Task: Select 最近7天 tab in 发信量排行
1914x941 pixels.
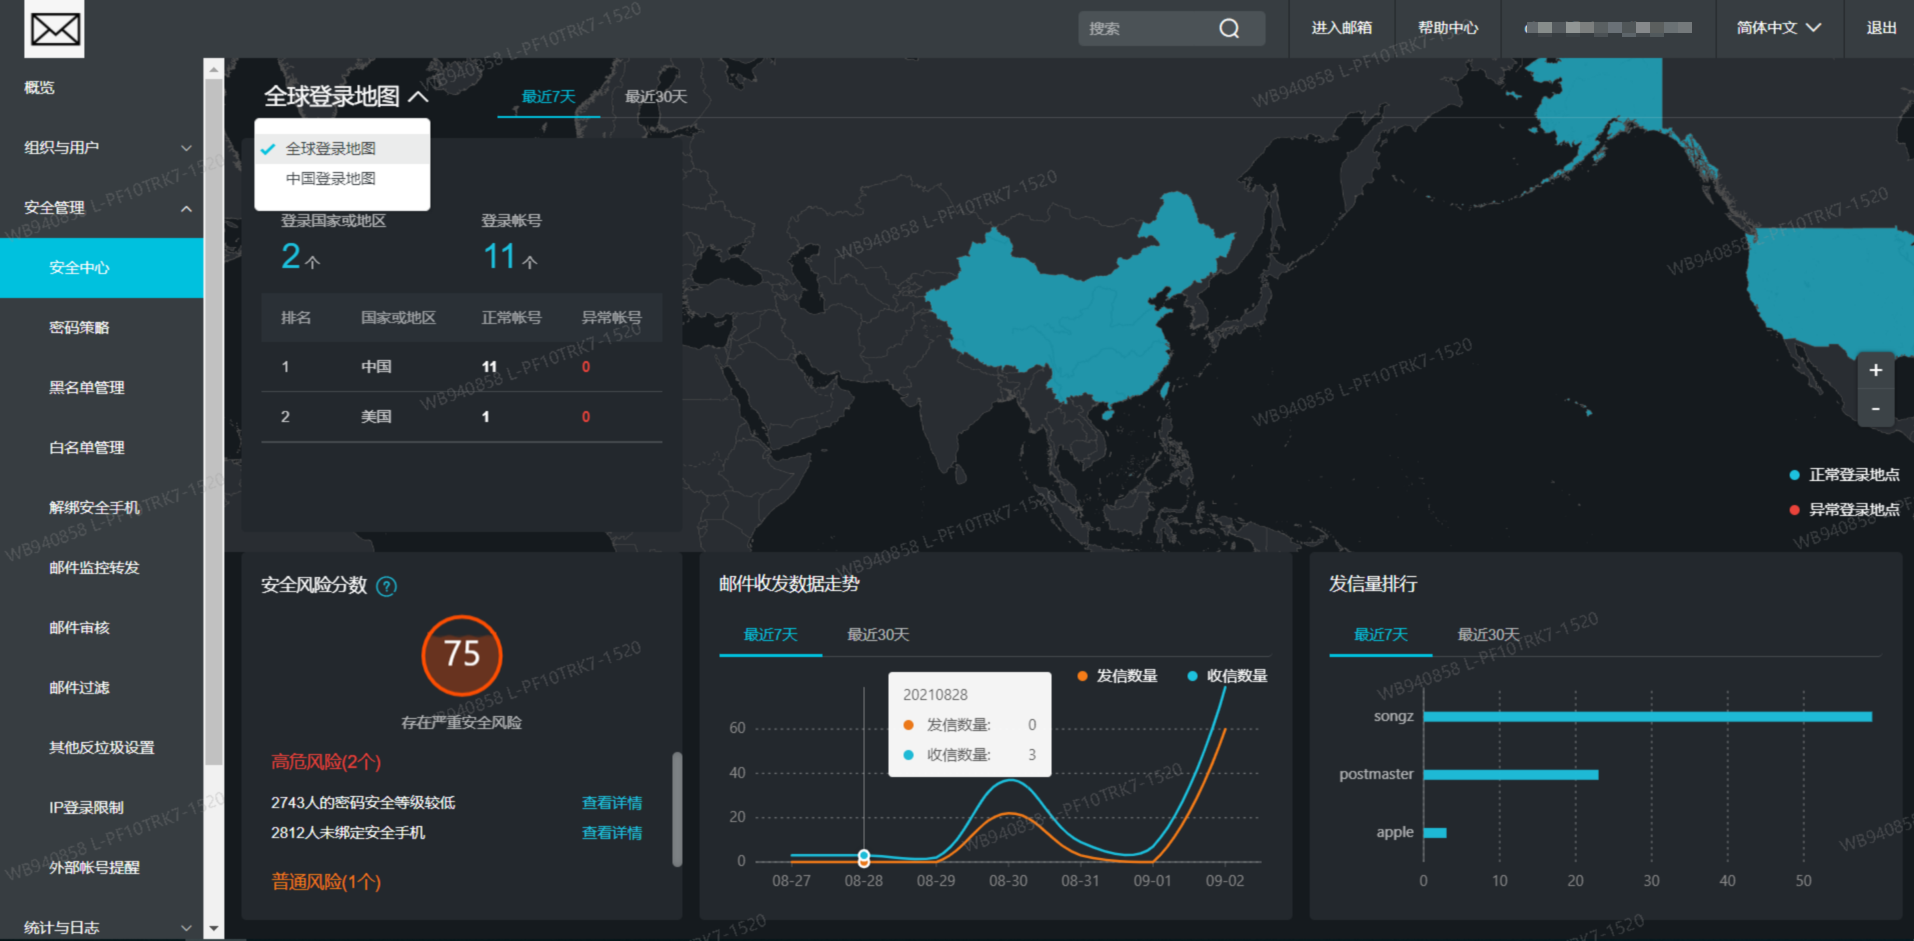Action: point(1381,635)
